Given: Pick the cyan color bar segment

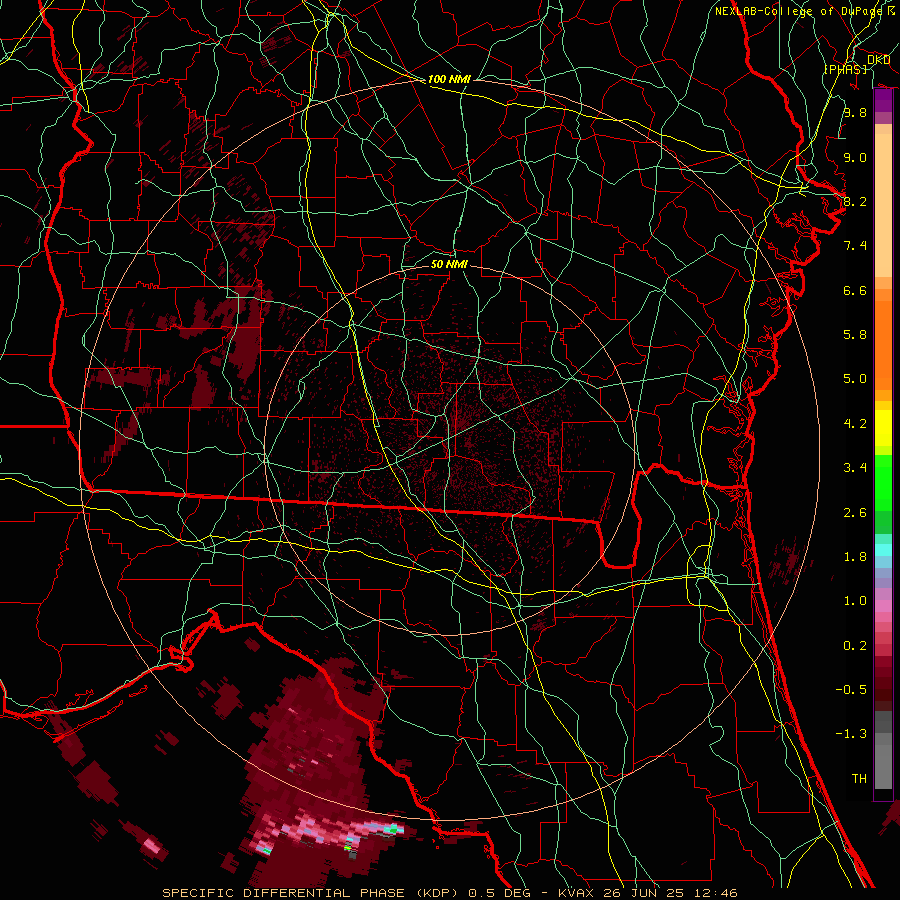Looking at the screenshot, I should coord(883,550).
